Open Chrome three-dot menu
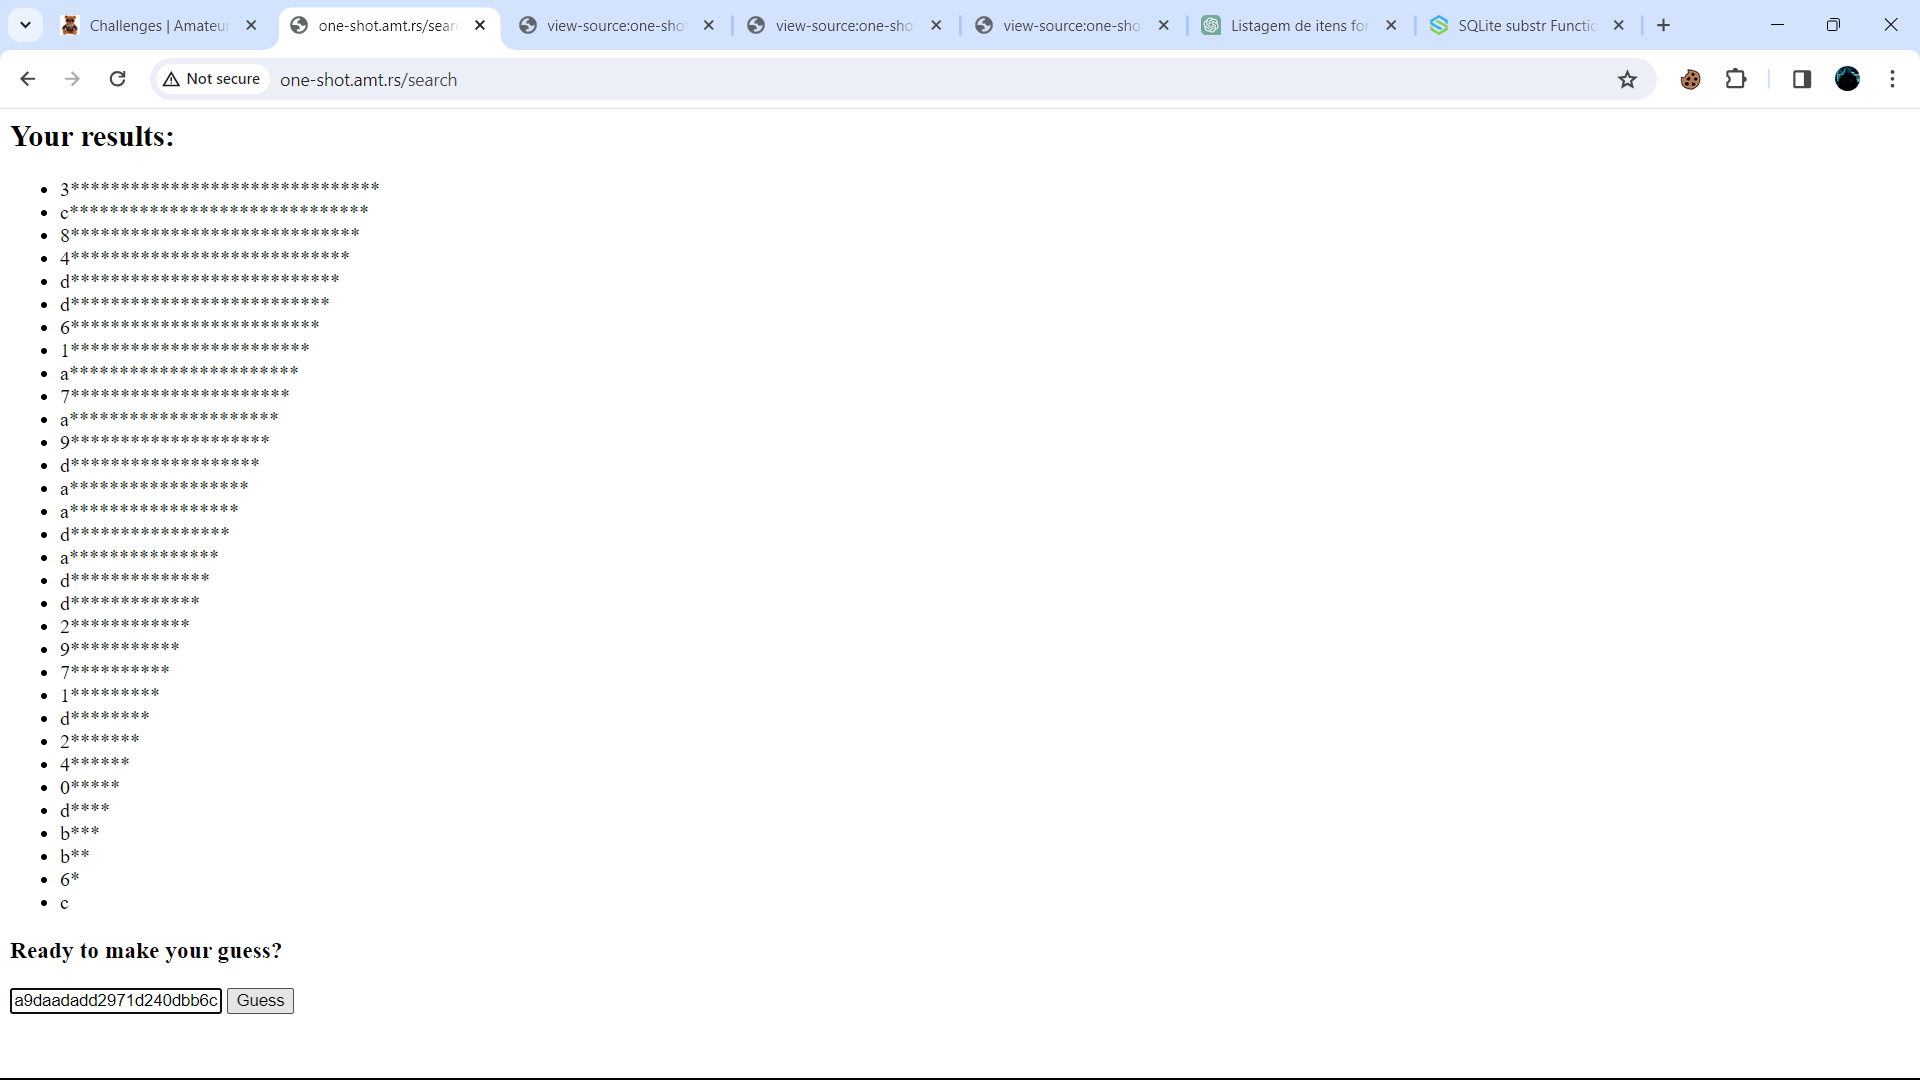The height and width of the screenshot is (1080, 1920). pyautogui.click(x=1892, y=79)
